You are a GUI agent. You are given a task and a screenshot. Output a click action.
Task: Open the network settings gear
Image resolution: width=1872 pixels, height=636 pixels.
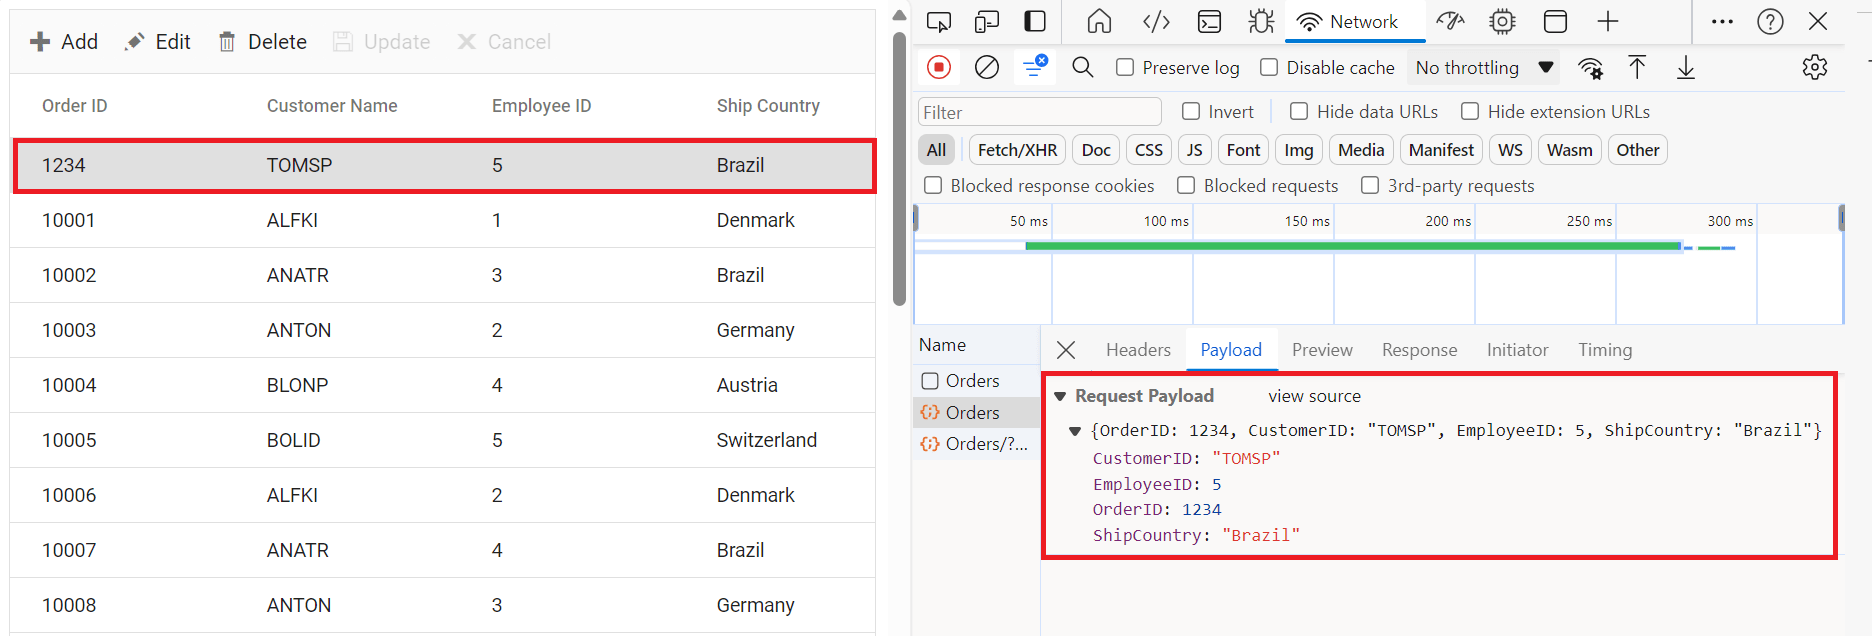tap(1814, 67)
